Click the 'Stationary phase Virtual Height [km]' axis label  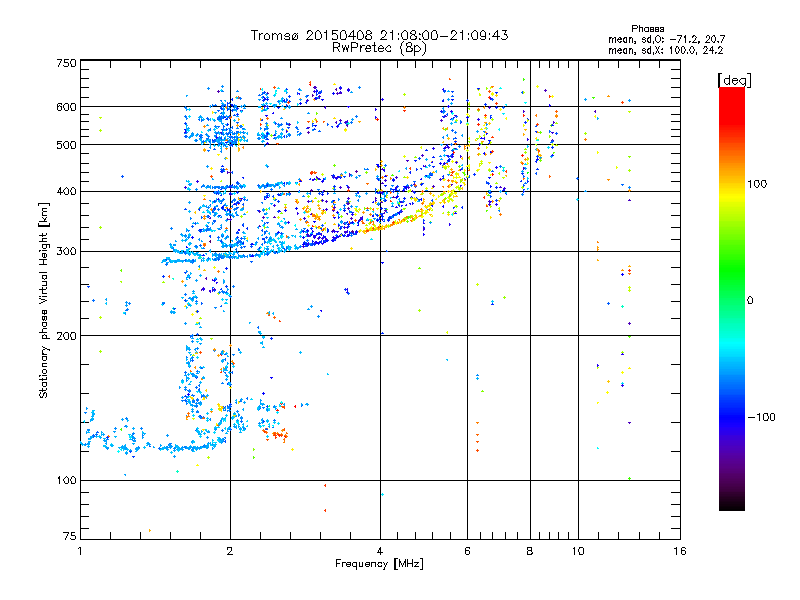(x=44, y=300)
